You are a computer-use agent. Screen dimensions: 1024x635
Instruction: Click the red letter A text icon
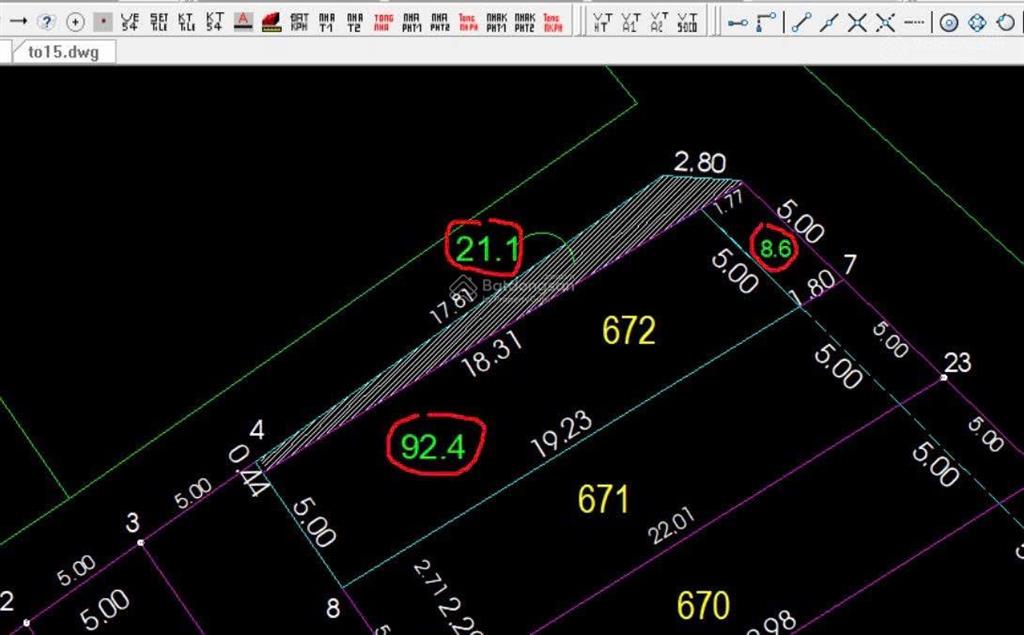click(243, 22)
